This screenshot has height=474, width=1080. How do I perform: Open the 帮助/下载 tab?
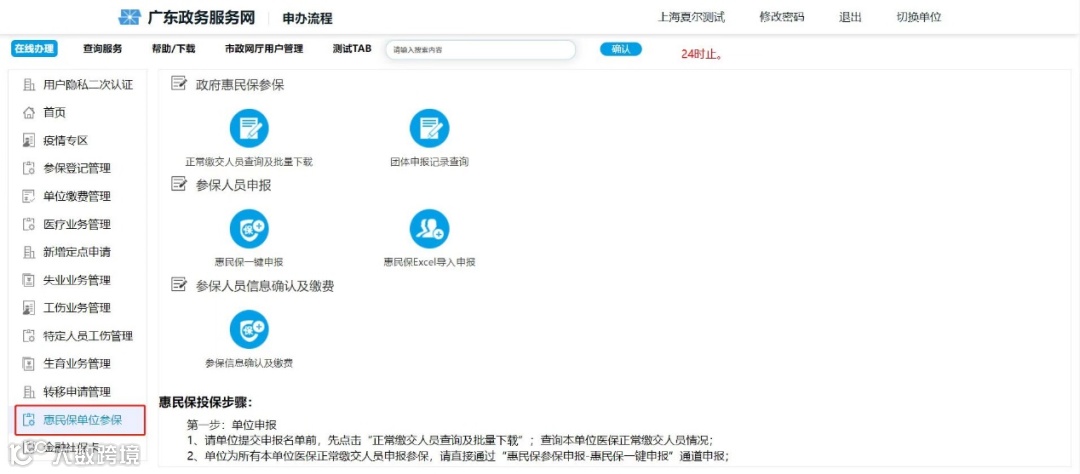(174, 49)
